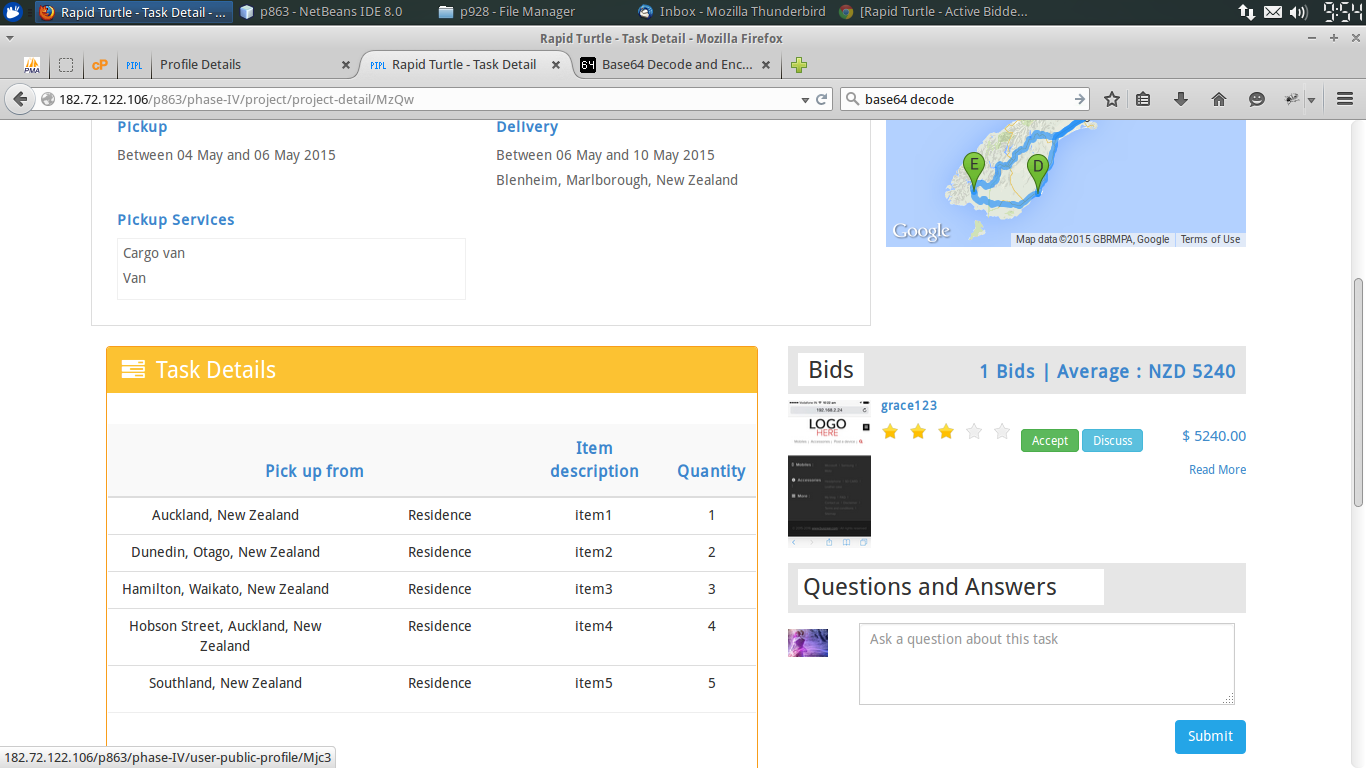Image resolution: width=1366 pixels, height=768 pixels.
Task: Expand the URL bar history dropdown
Action: (805, 99)
